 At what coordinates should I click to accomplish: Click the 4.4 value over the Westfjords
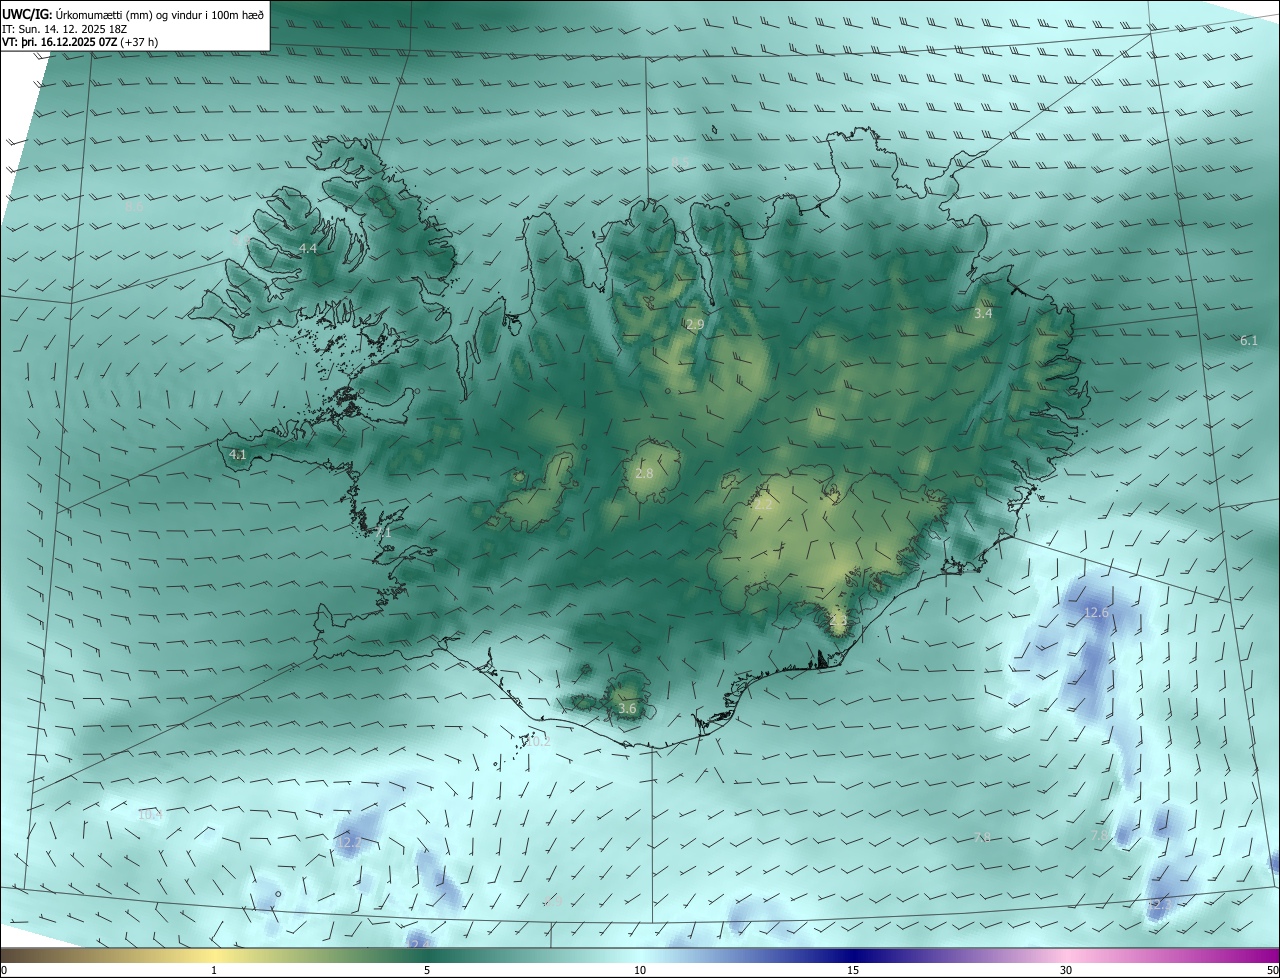[308, 248]
